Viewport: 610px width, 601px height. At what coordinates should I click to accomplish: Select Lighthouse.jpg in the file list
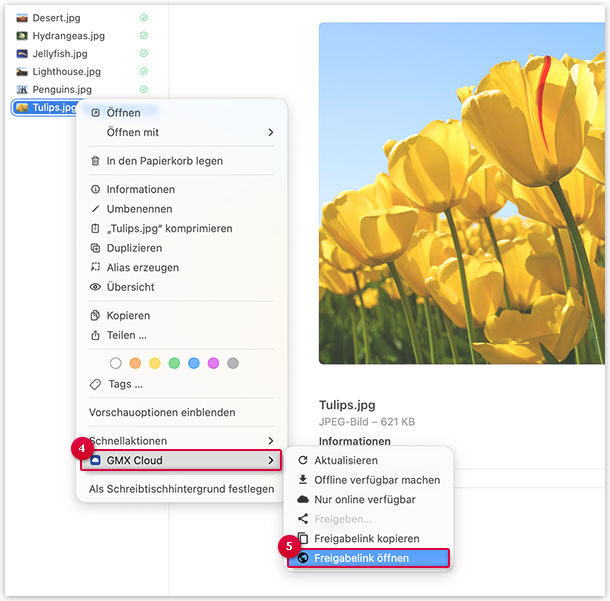coord(66,72)
